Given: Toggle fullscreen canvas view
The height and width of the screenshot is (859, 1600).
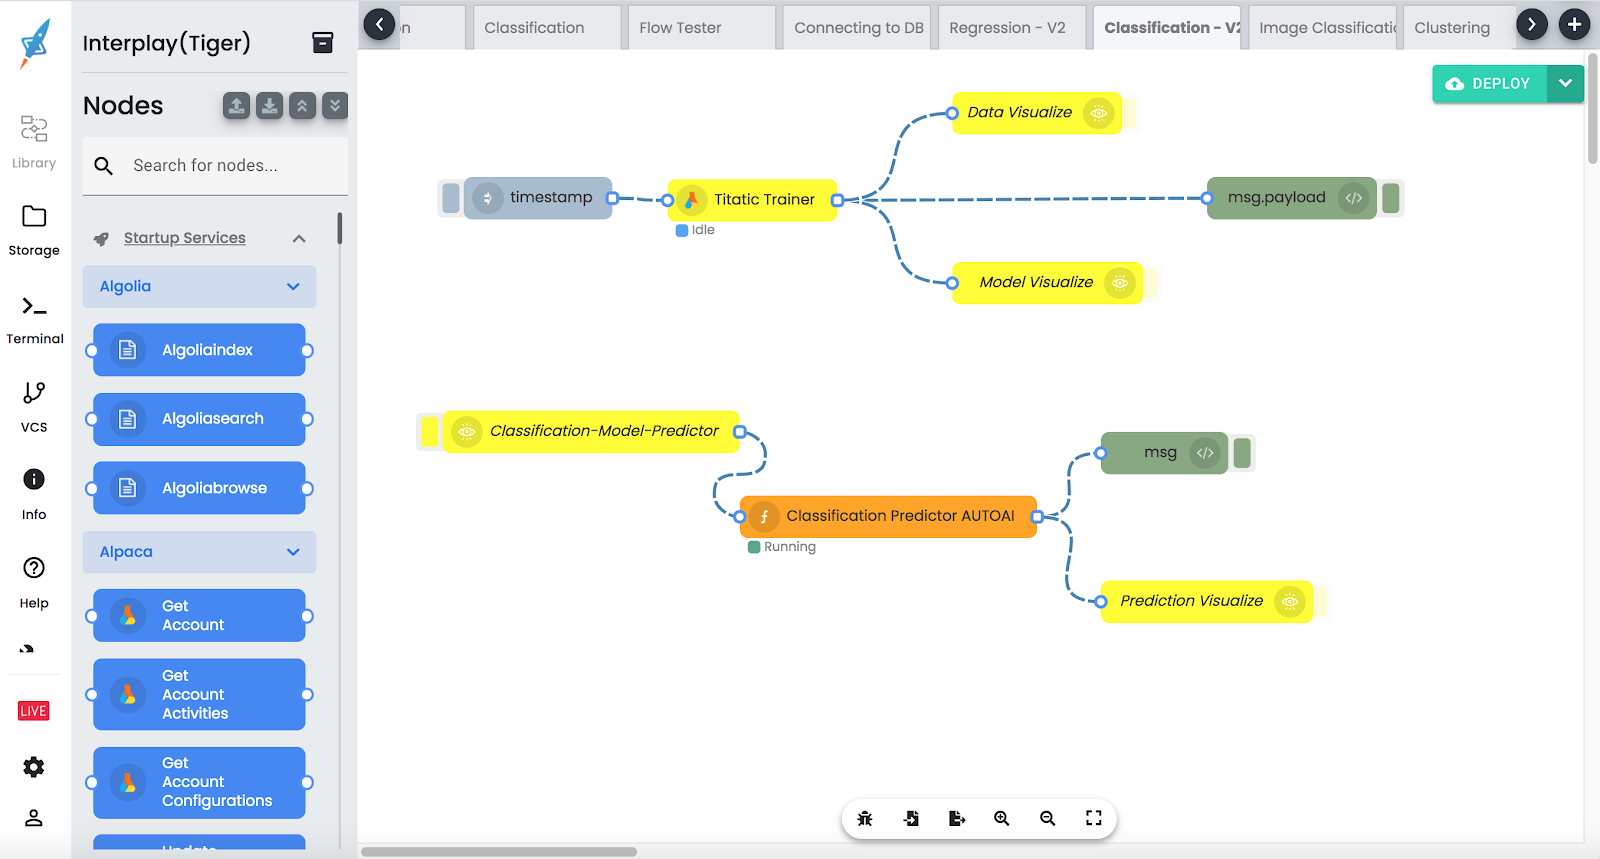Looking at the screenshot, I should click(x=1093, y=819).
